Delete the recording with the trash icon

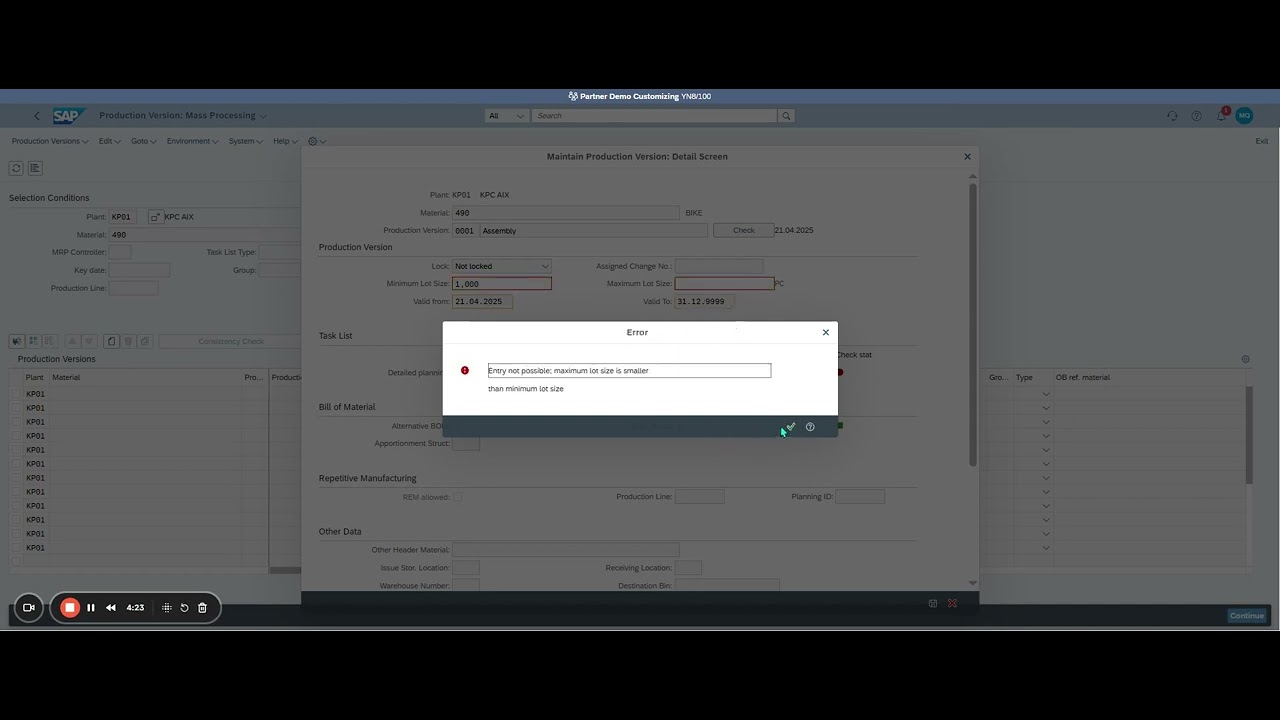202,607
